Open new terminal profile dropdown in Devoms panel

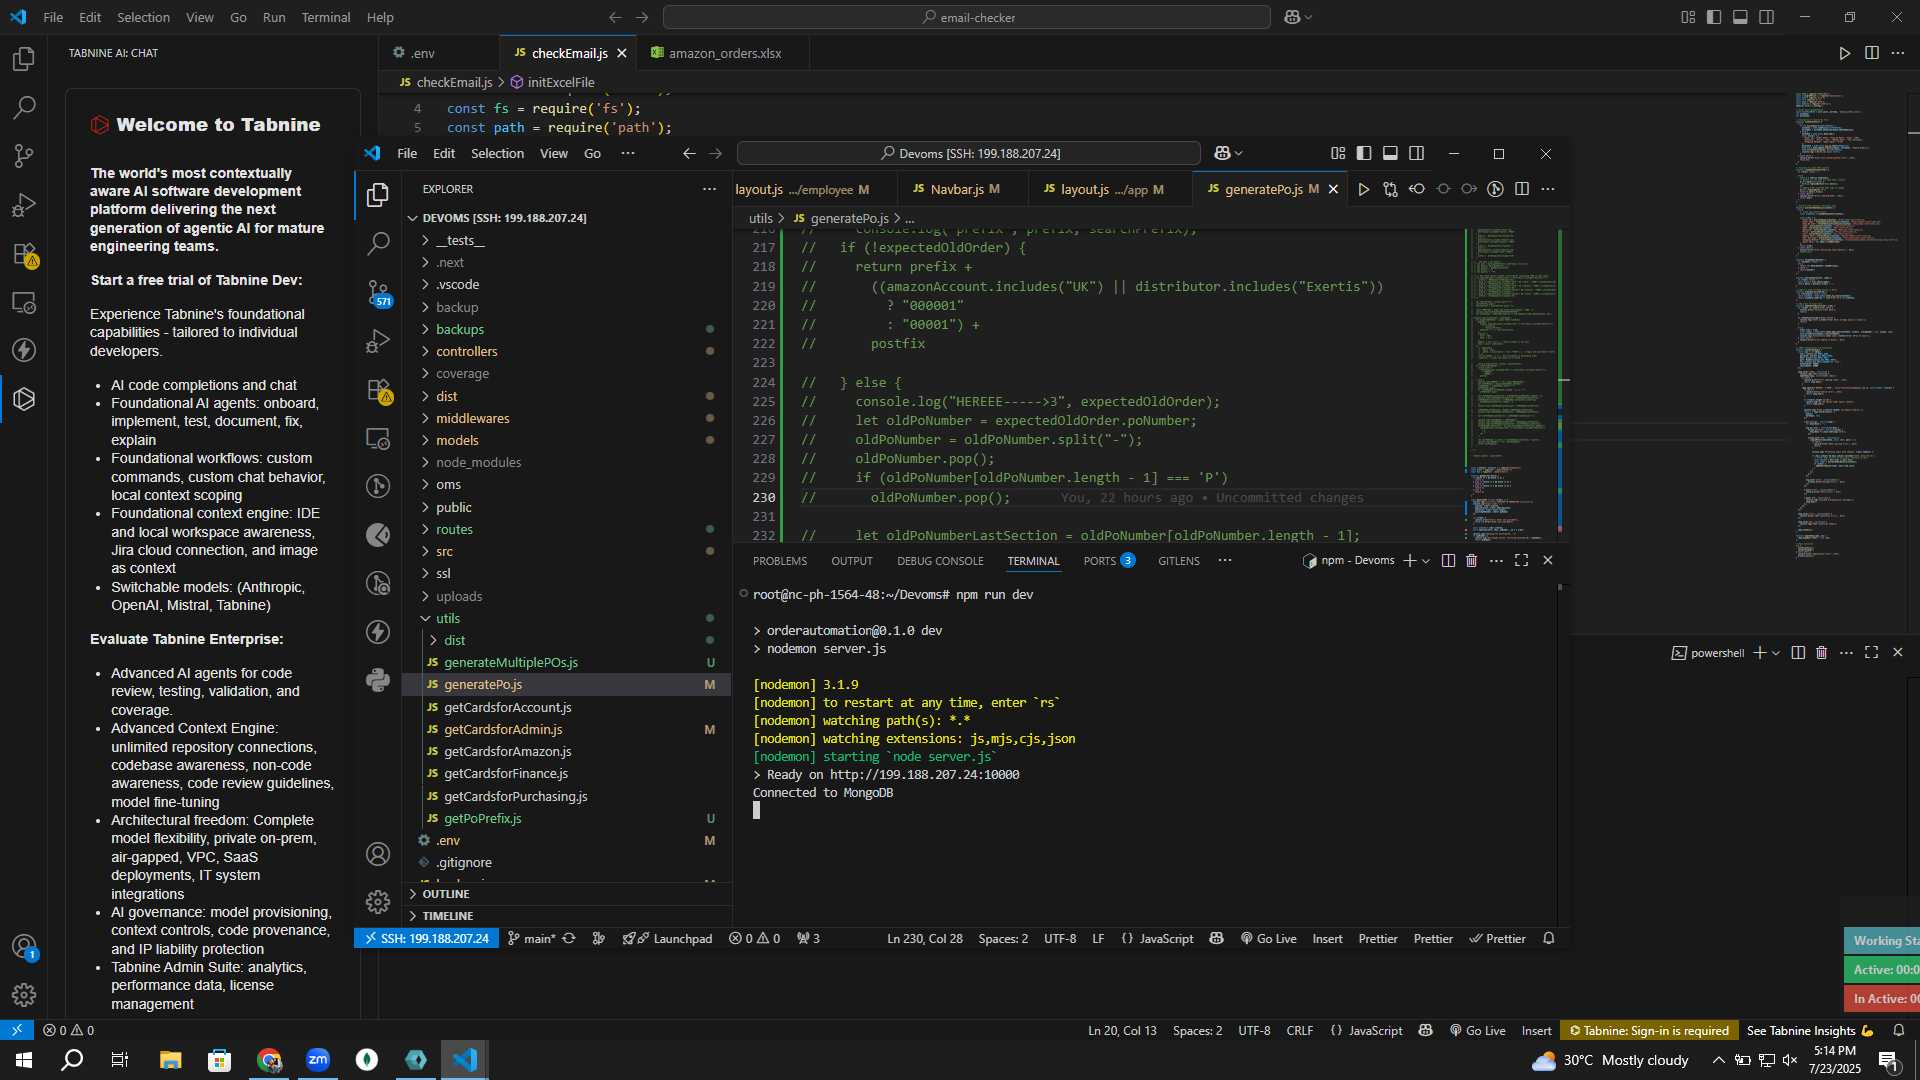[1426, 561]
